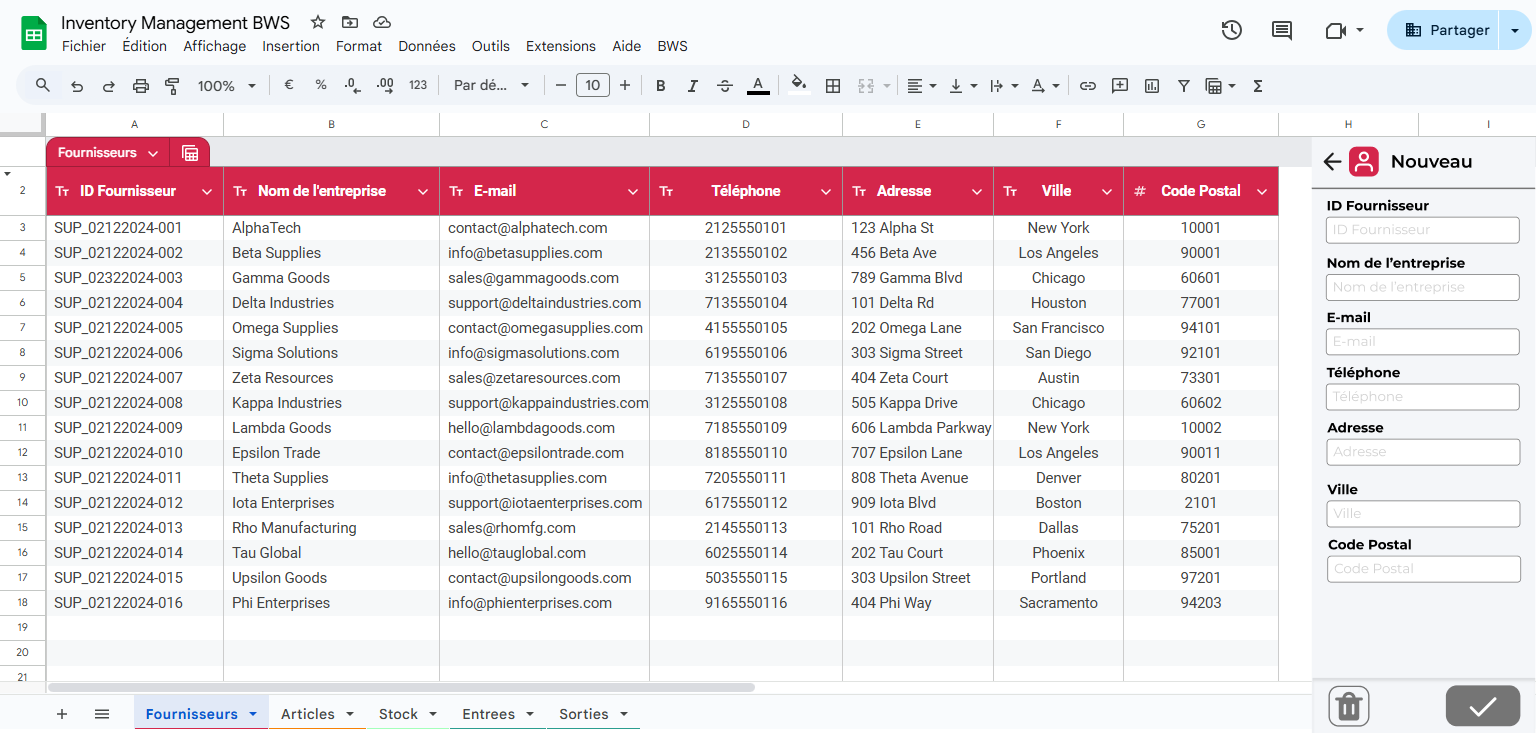Click the font size field
The image size is (1536, 733).
coord(593,86)
